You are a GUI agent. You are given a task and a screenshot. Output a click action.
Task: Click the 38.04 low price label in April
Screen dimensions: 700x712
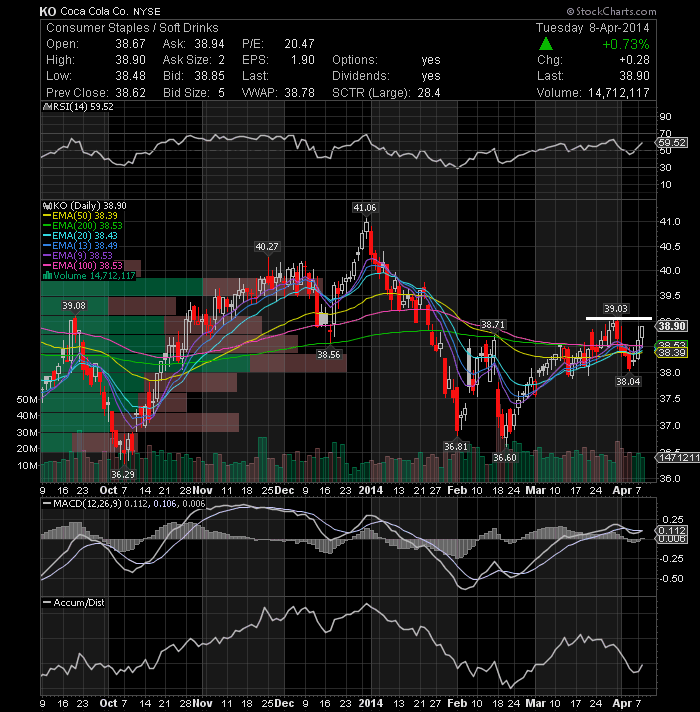[x=628, y=381]
